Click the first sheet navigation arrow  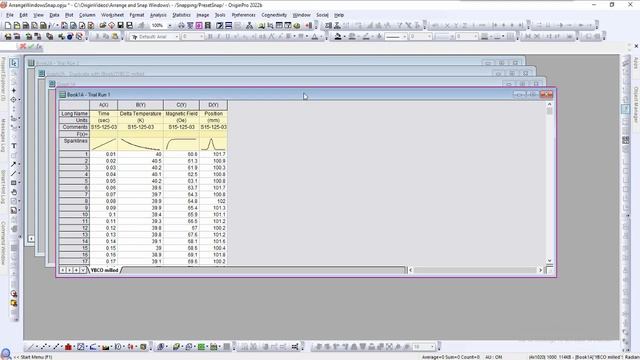(x=63, y=270)
